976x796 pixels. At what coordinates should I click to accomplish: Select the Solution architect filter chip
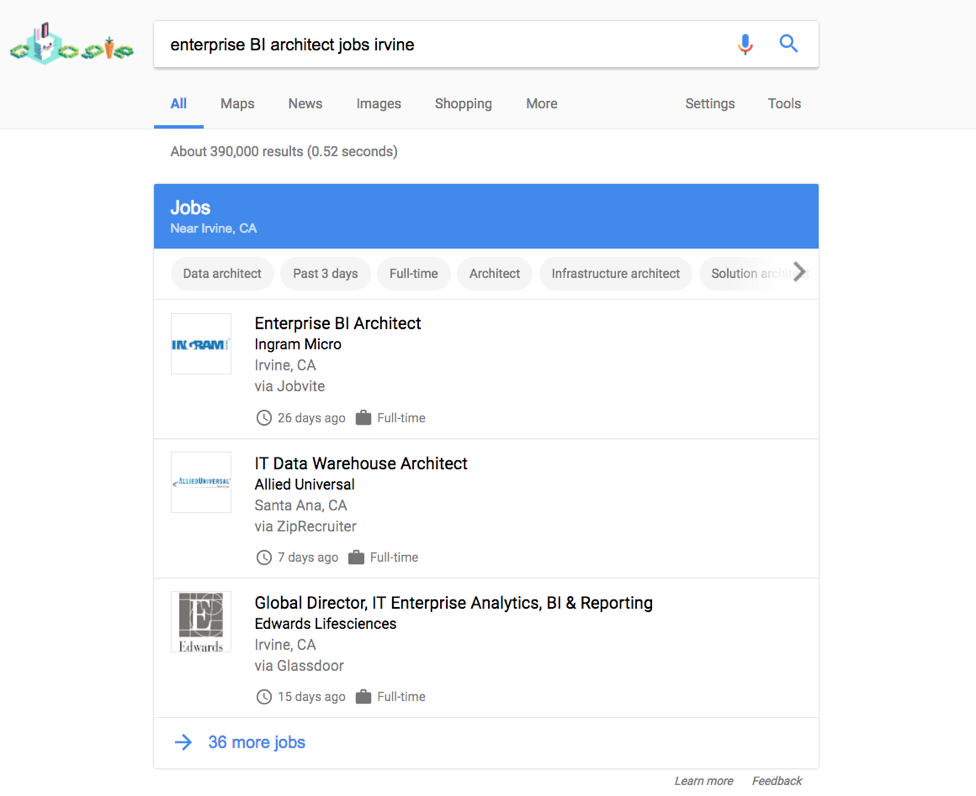click(x=747, y=274)
